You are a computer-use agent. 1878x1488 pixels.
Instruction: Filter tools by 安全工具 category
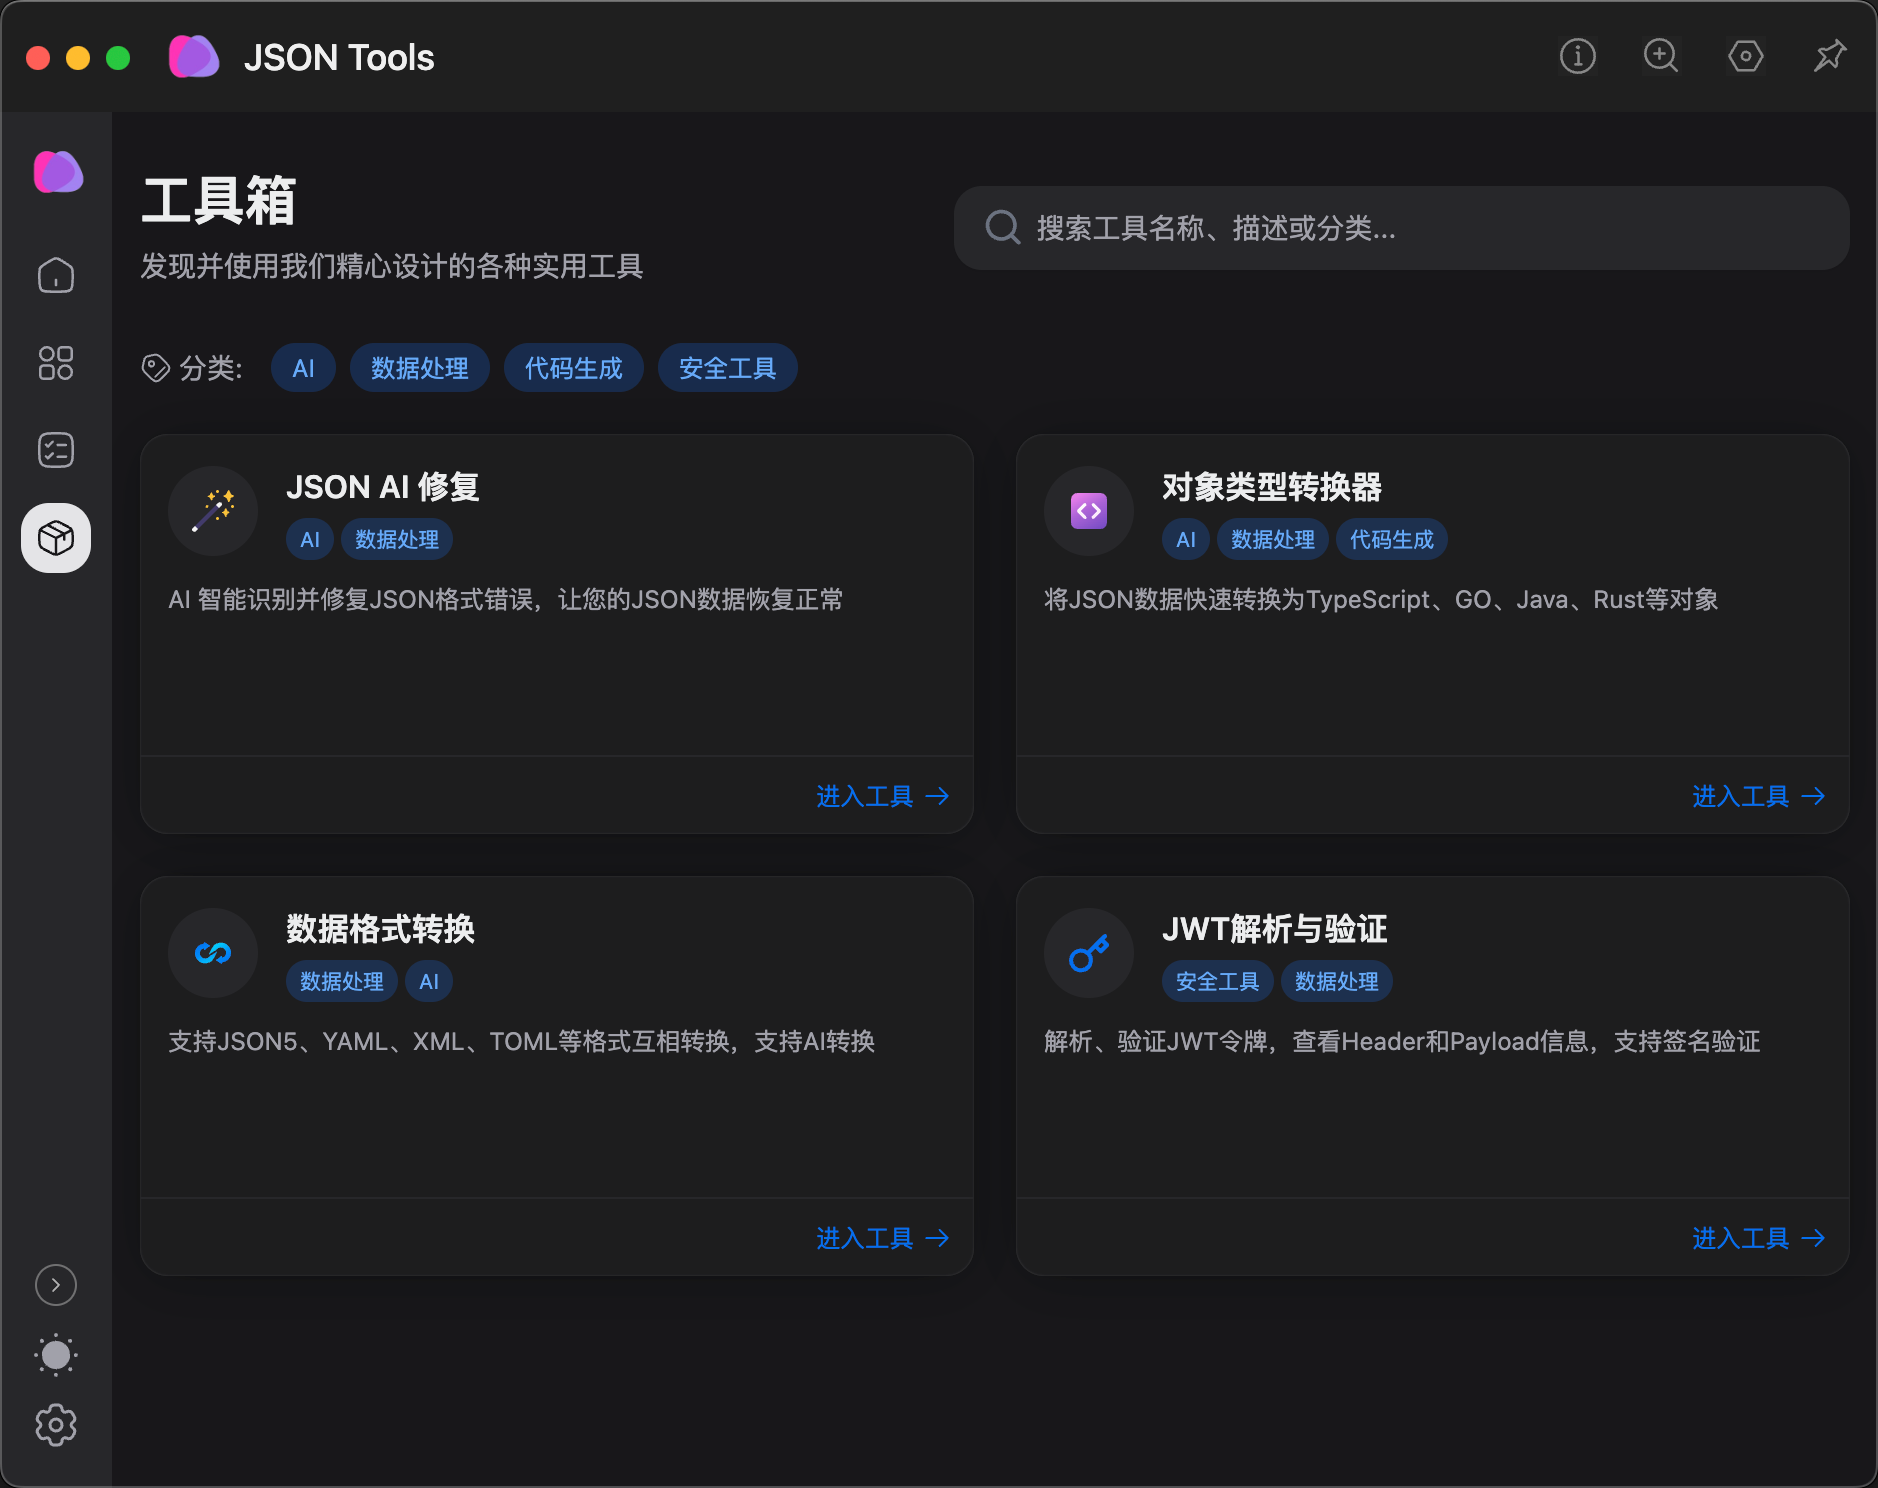[x=728, y=368]
